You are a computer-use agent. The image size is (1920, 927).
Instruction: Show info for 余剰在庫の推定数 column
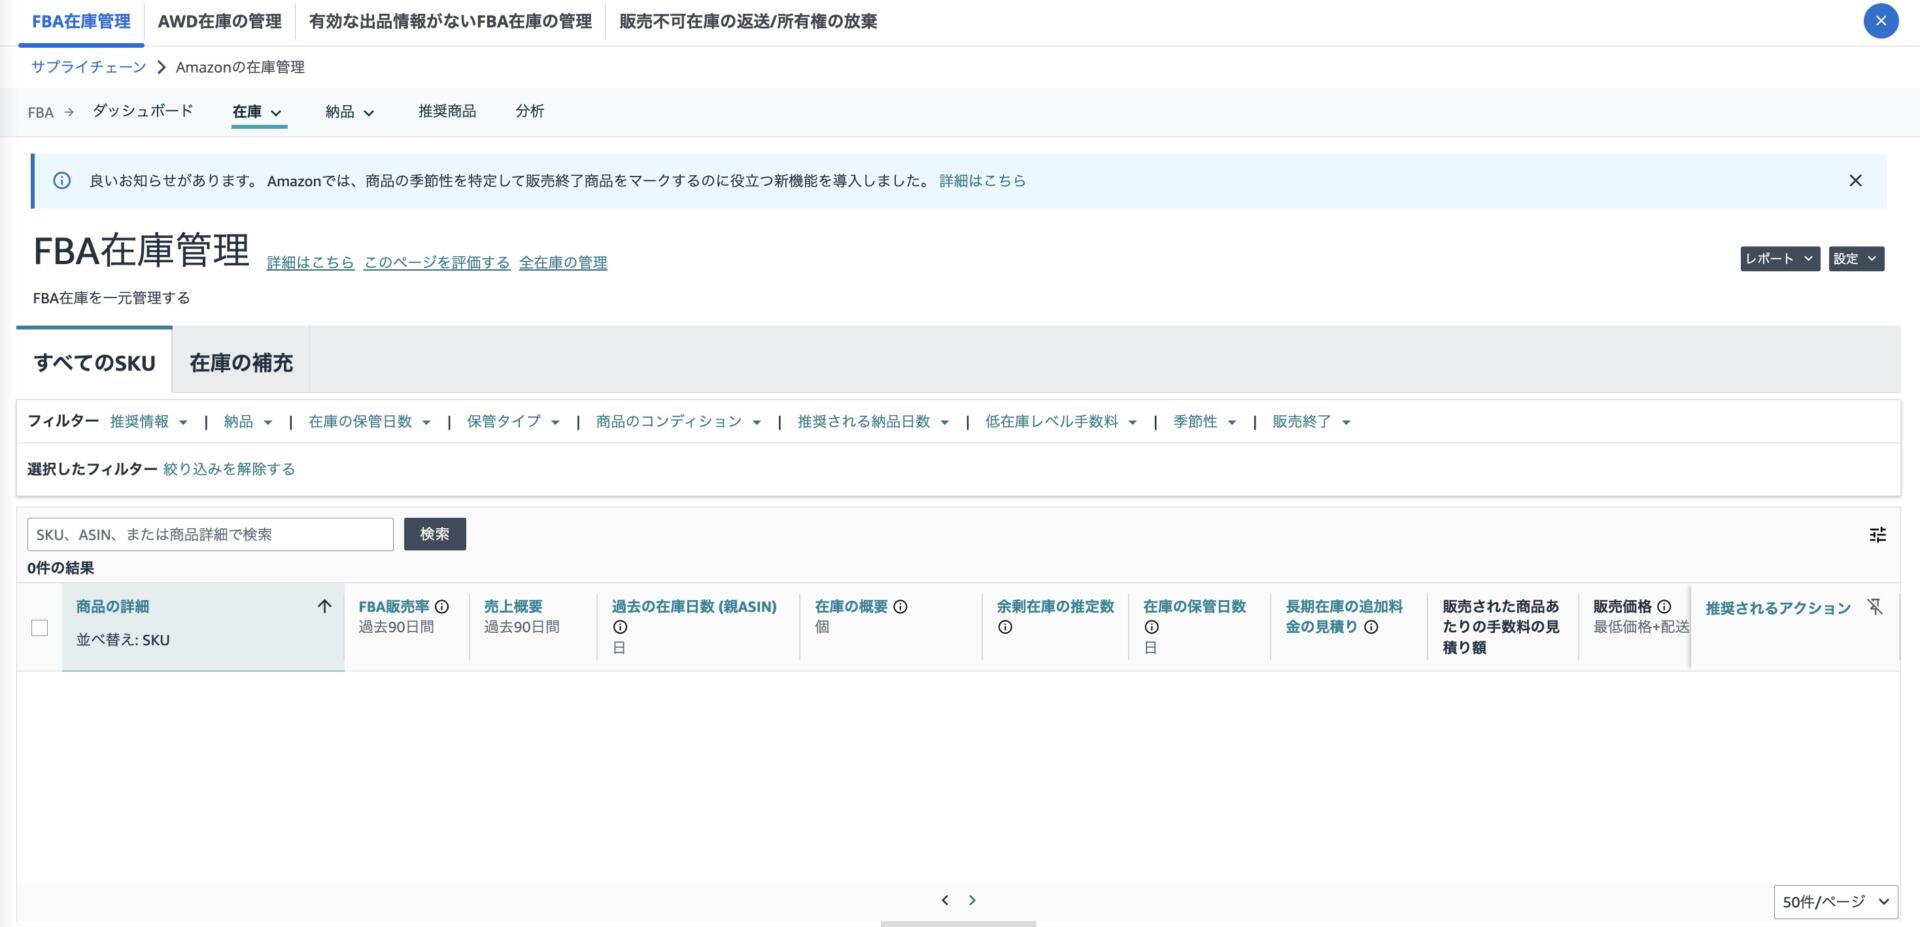click(x=1005, y=627)
